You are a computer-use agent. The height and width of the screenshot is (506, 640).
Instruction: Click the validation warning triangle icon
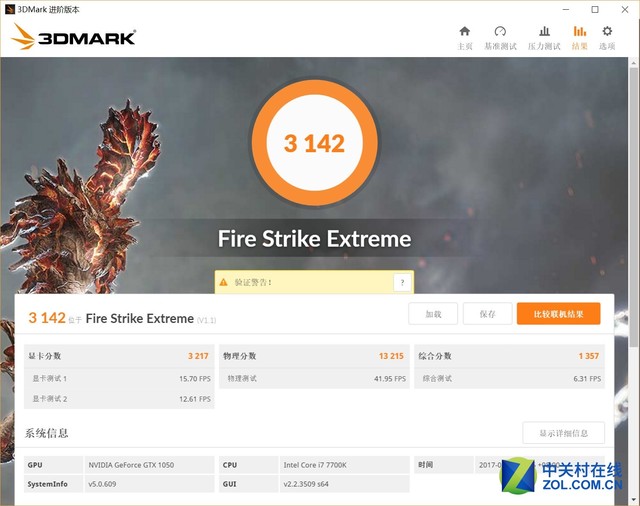[x=223, y=282]
